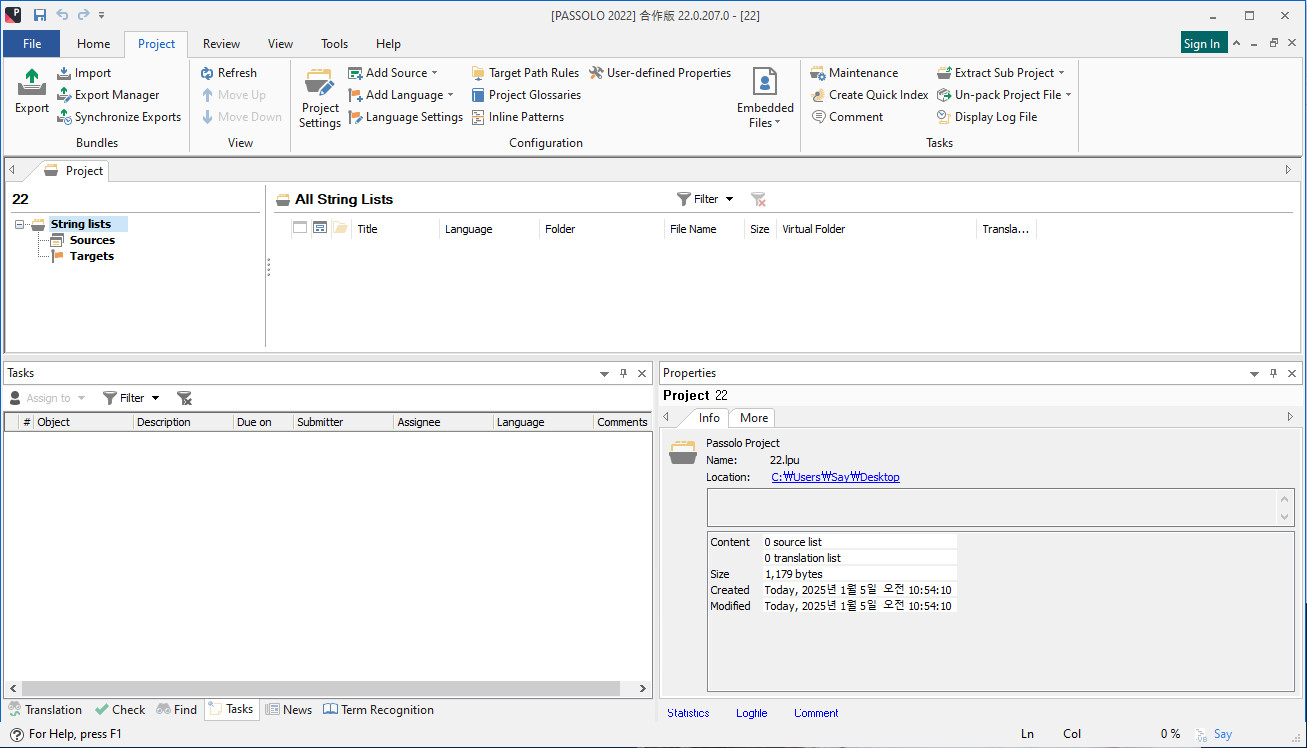Open User-defined Properties
This screenshot has height=748, width=1307.
pyautogui.click(x=660, y=73)
